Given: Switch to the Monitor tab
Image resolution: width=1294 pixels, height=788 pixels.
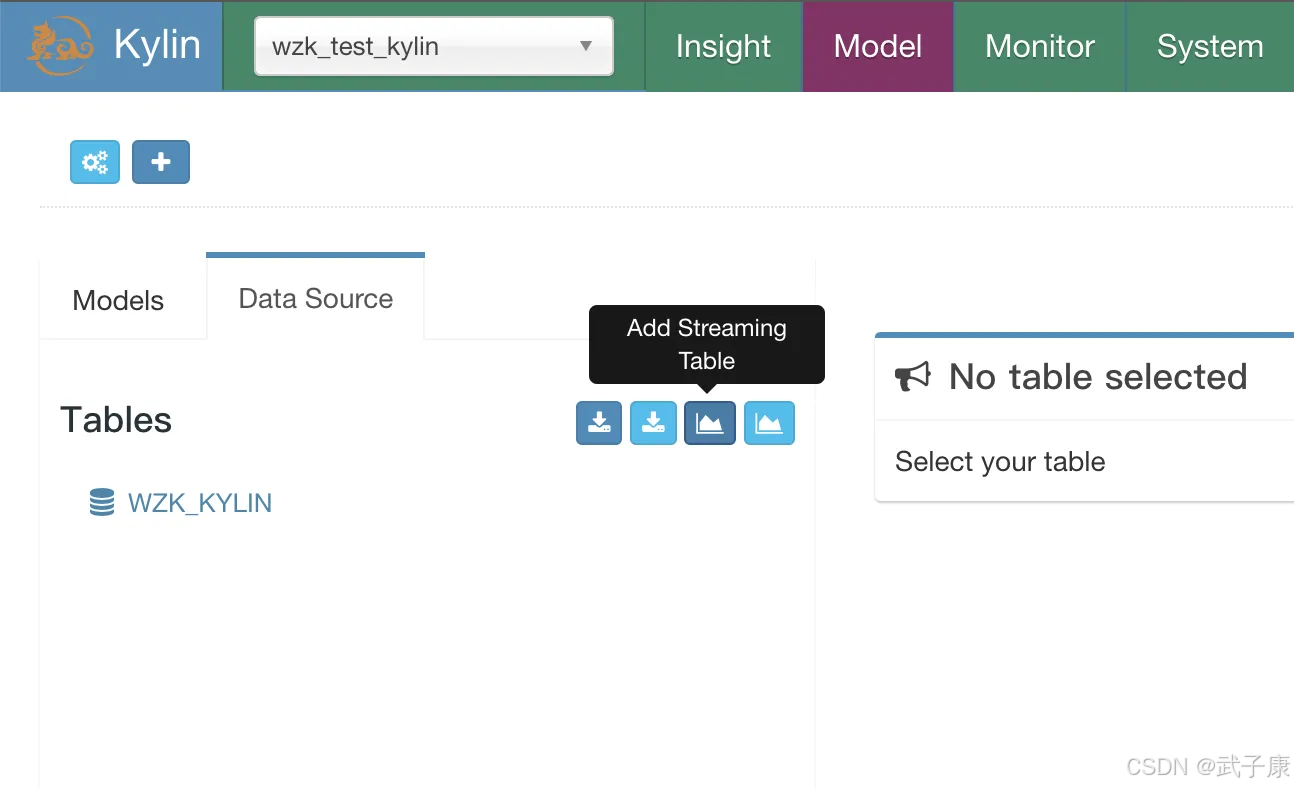Looking at the screenshot, I should coord(1039,46).
